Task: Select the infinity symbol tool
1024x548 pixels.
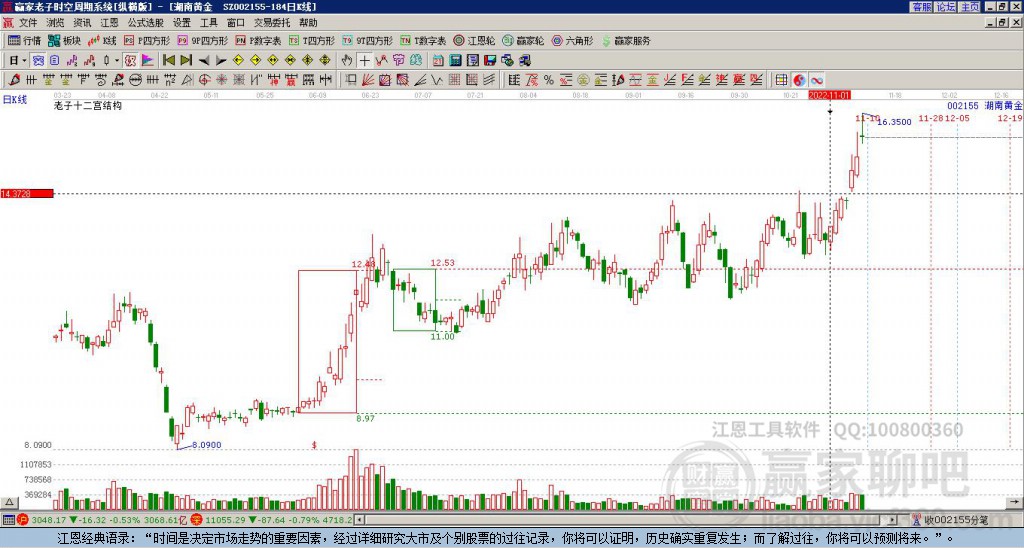Action: click(817, 79)
